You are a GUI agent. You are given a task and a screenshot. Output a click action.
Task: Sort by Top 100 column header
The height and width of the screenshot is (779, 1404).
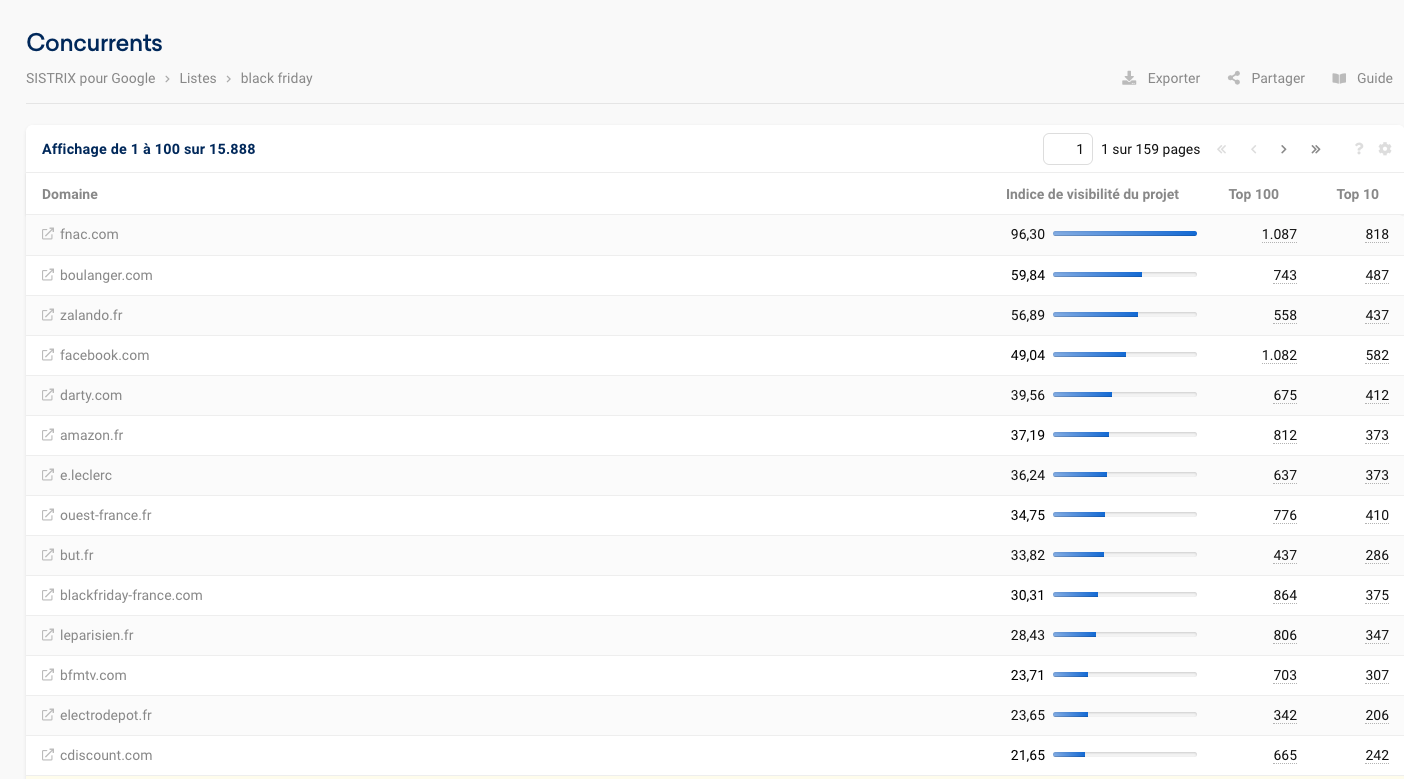pyautogui.click(x=1253, y=194)
